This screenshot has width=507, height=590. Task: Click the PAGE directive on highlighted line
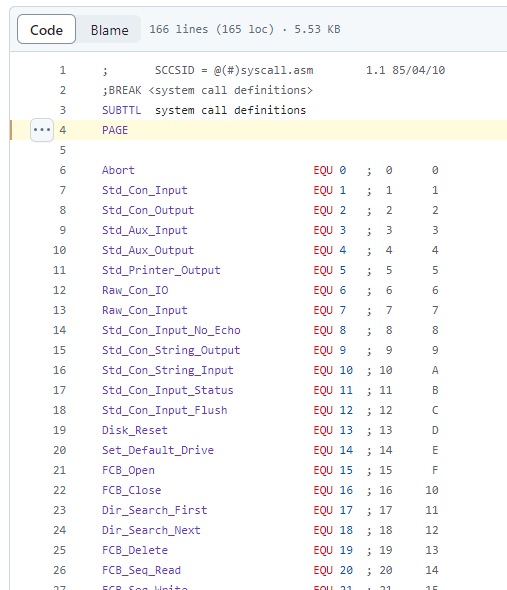115,130
